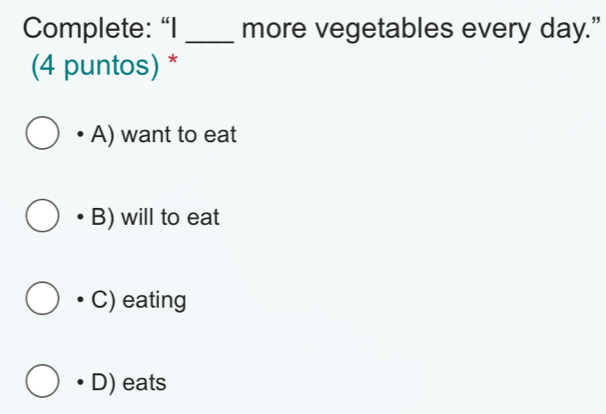
Task: Tap the "C) eating" answer label
Action: click(138, 299)
